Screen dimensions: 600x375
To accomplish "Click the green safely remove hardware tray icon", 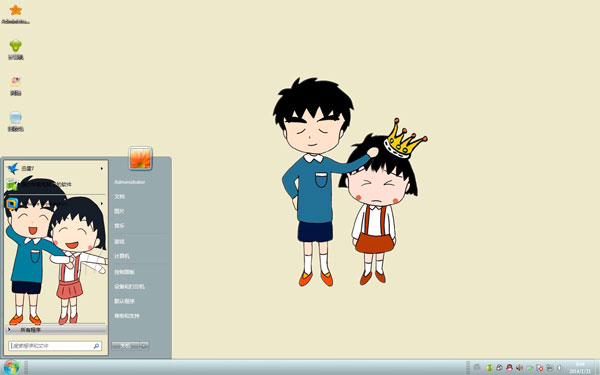I will (x=530, y=368).
